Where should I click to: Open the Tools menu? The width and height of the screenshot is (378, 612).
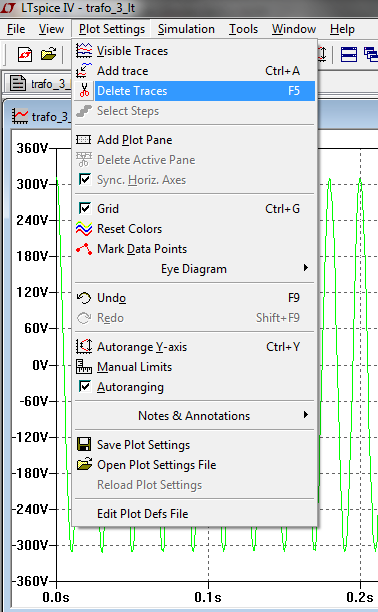click(243, 29)
